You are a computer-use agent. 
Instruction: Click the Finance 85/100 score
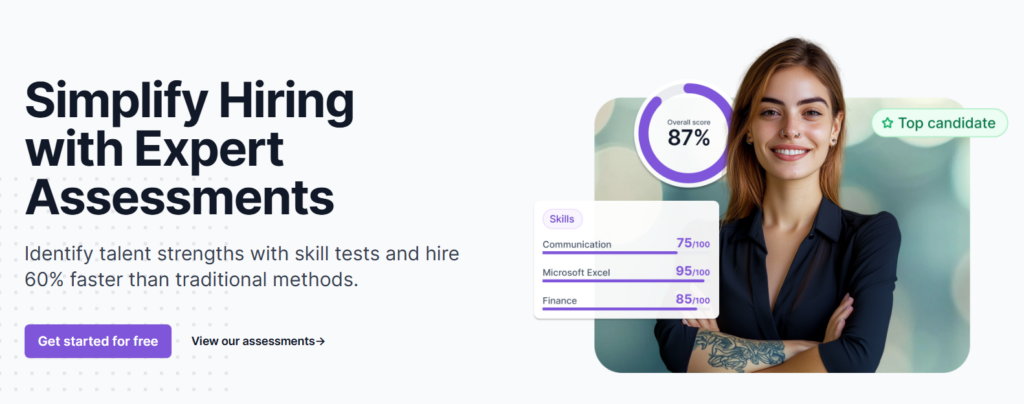click(693, 300)
